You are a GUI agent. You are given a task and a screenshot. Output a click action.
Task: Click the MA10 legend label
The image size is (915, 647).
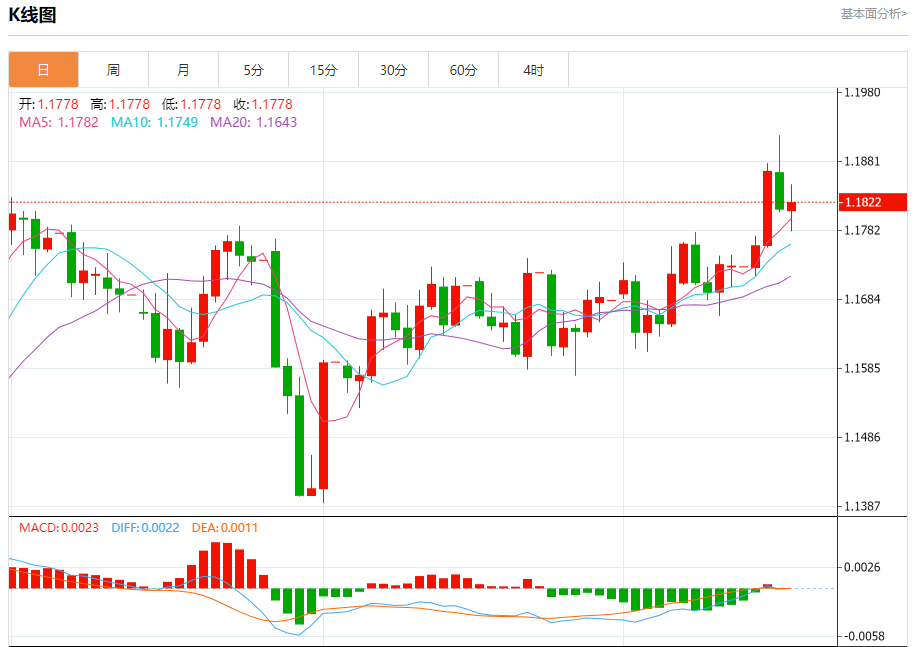pos(154,122)
